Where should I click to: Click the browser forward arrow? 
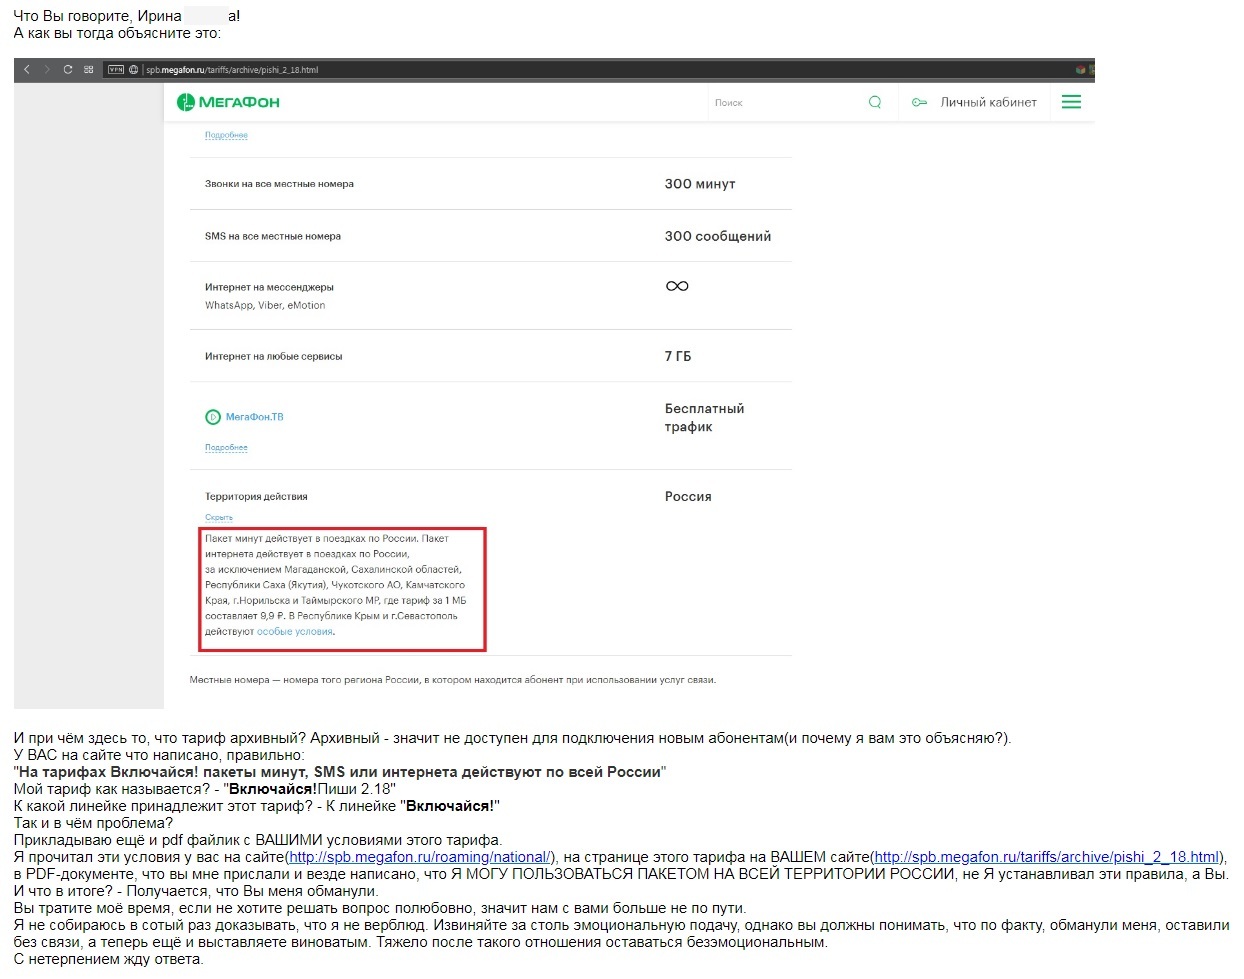click(x=46, y=70)
